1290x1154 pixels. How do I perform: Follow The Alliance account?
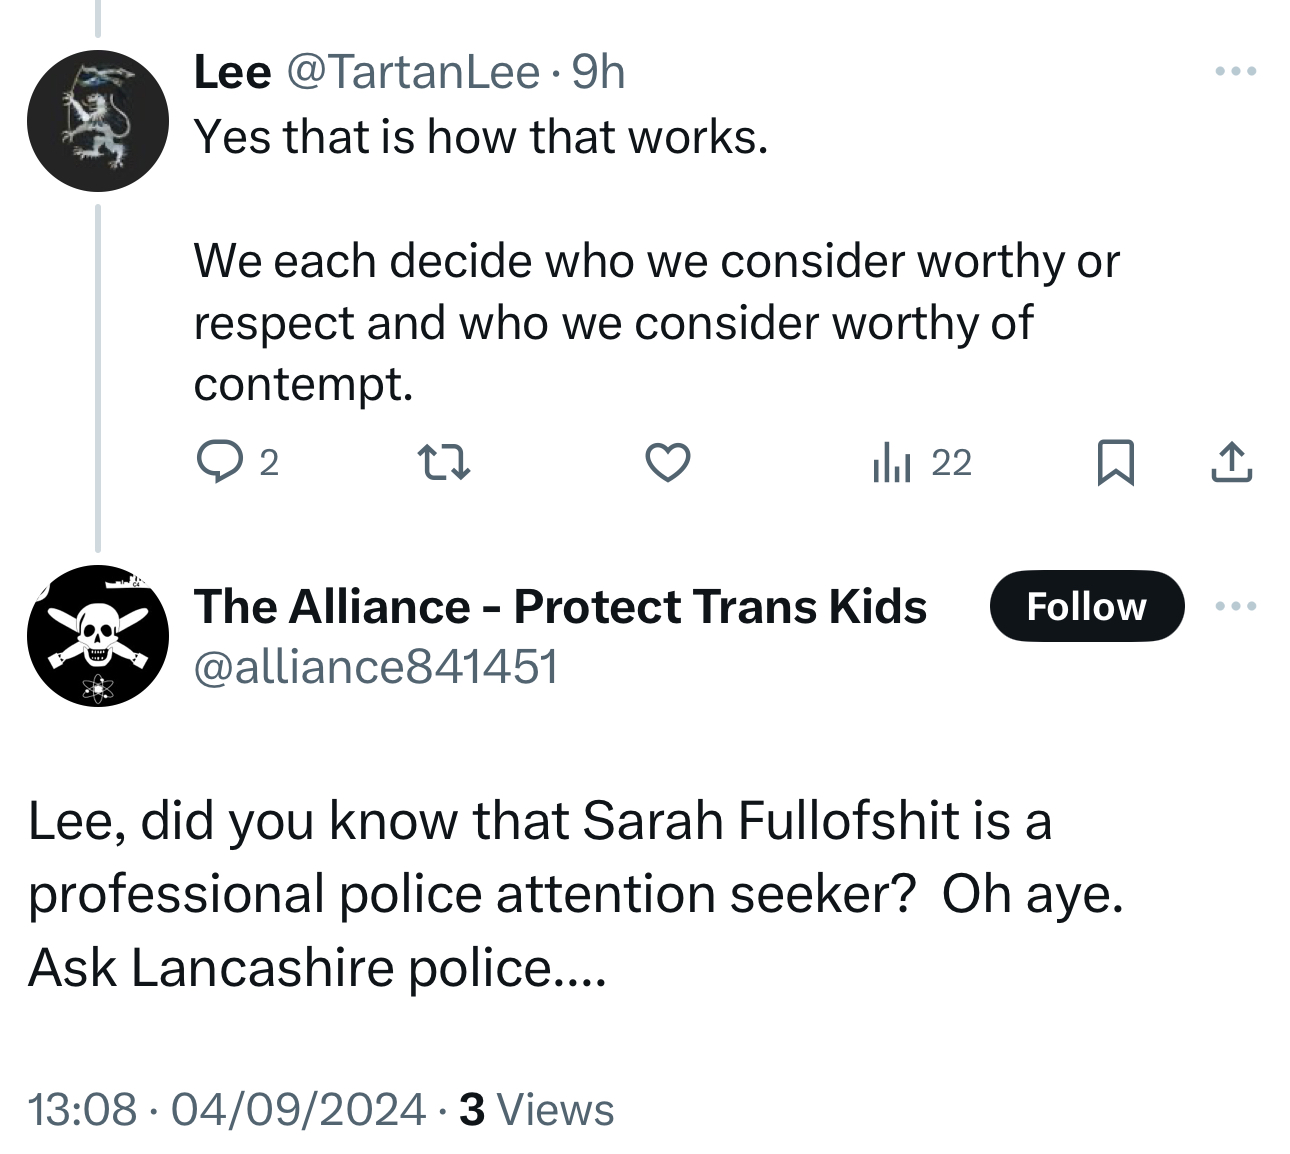pos(1086,606)
